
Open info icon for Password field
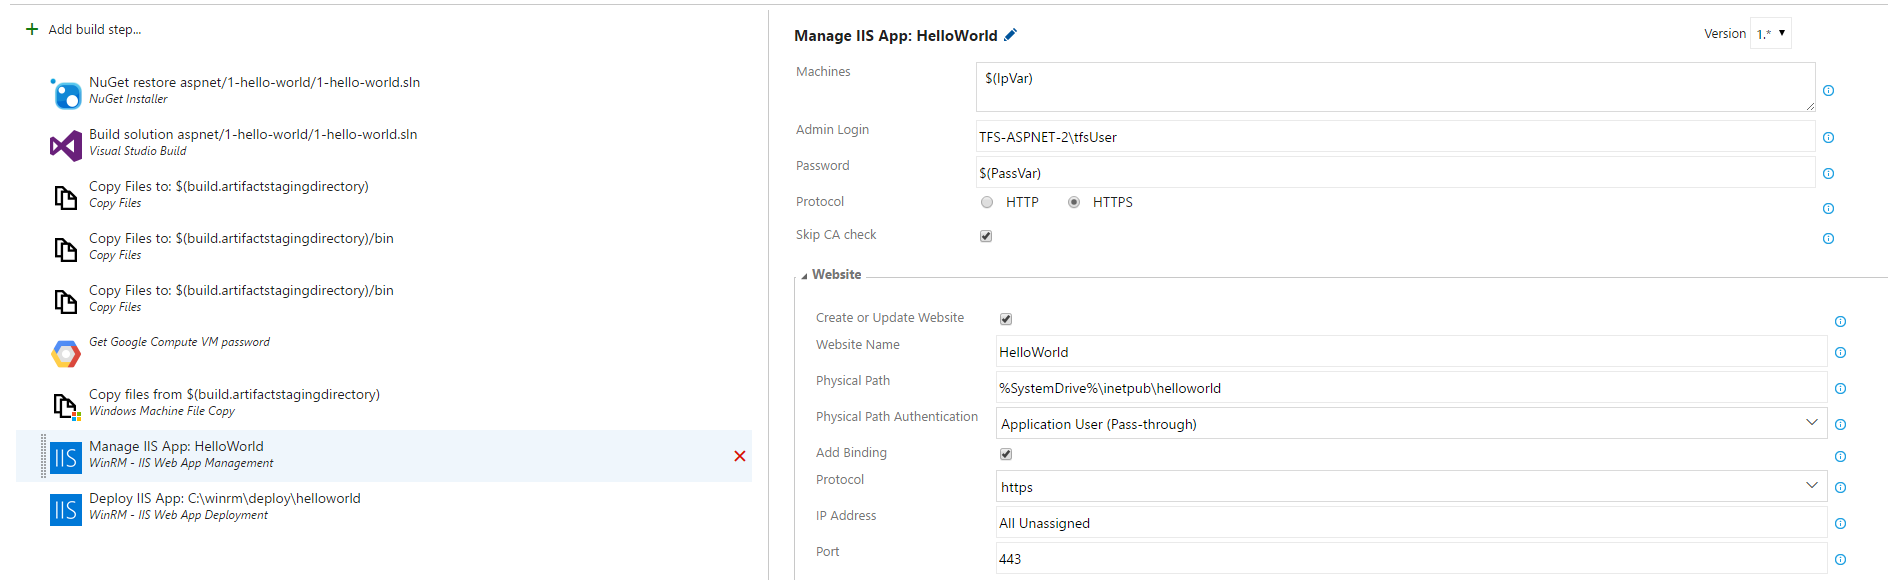1829,174
